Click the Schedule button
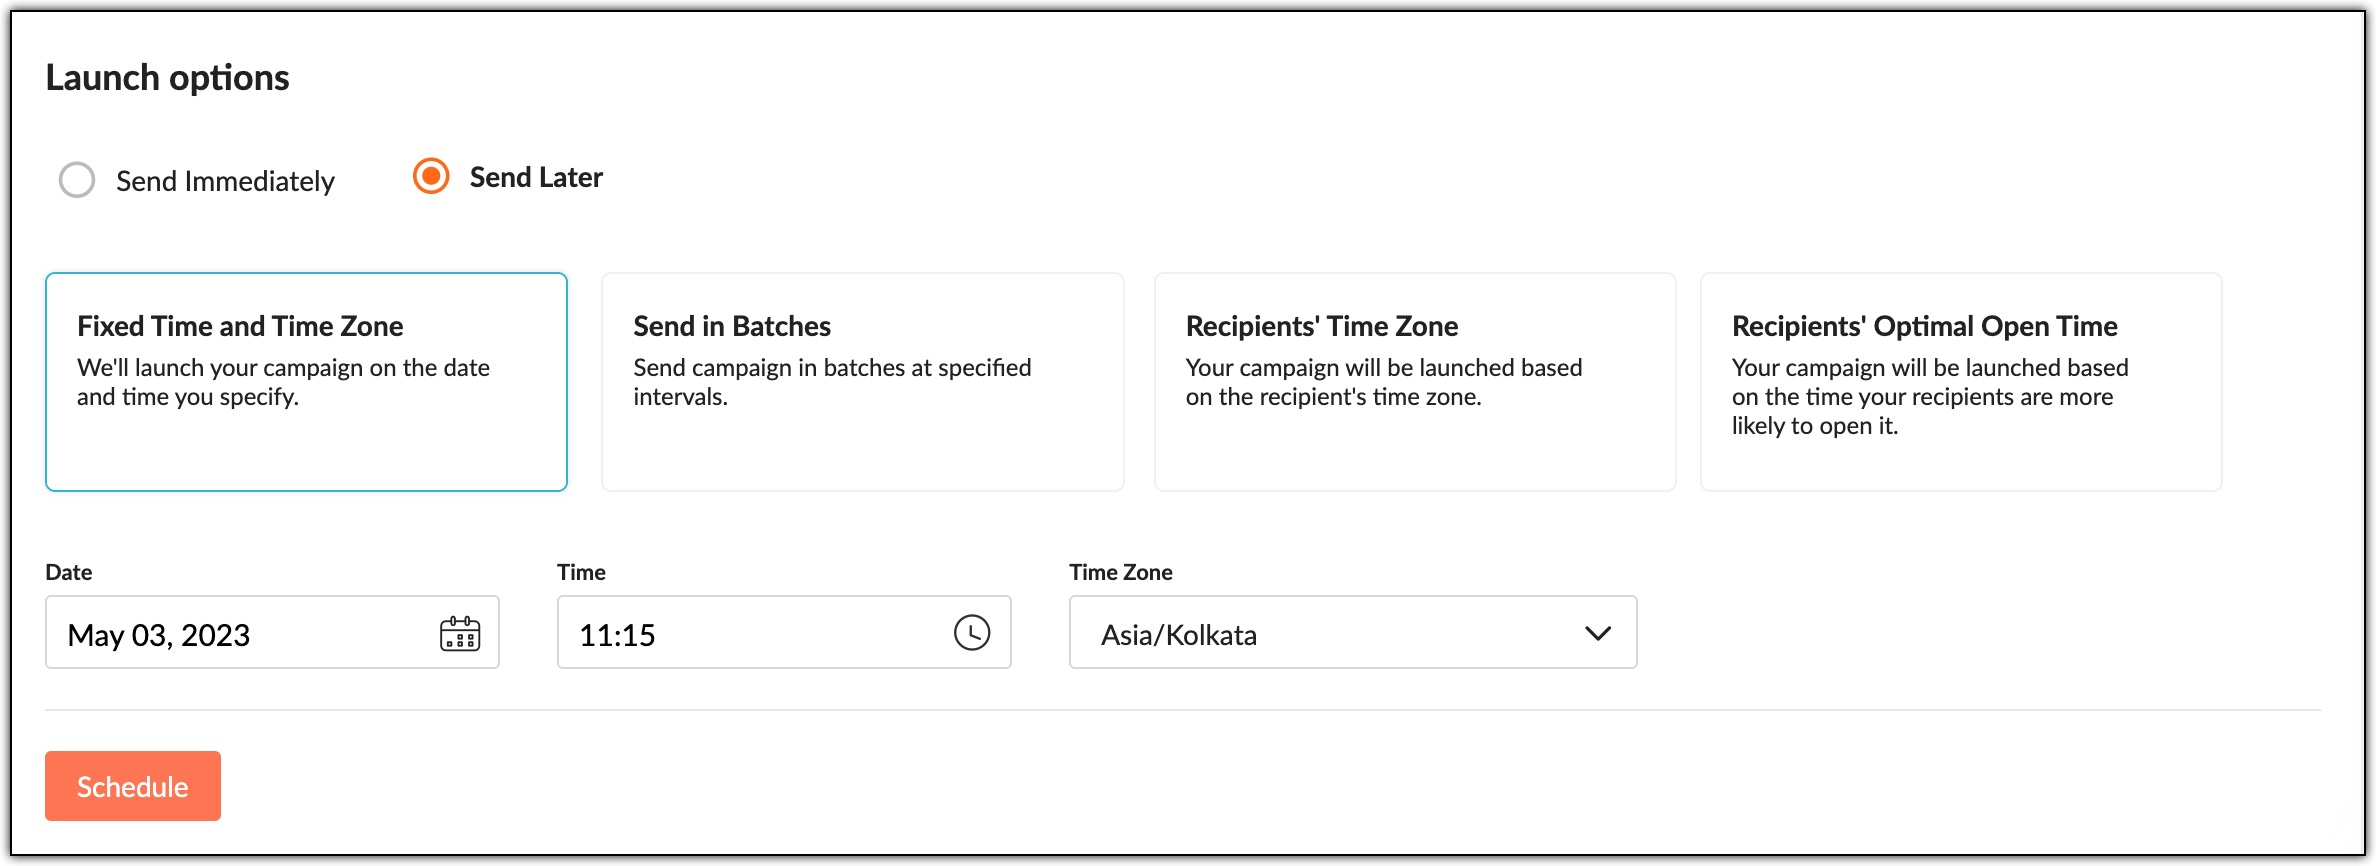The image size is (2376, 866). [133, 786]
